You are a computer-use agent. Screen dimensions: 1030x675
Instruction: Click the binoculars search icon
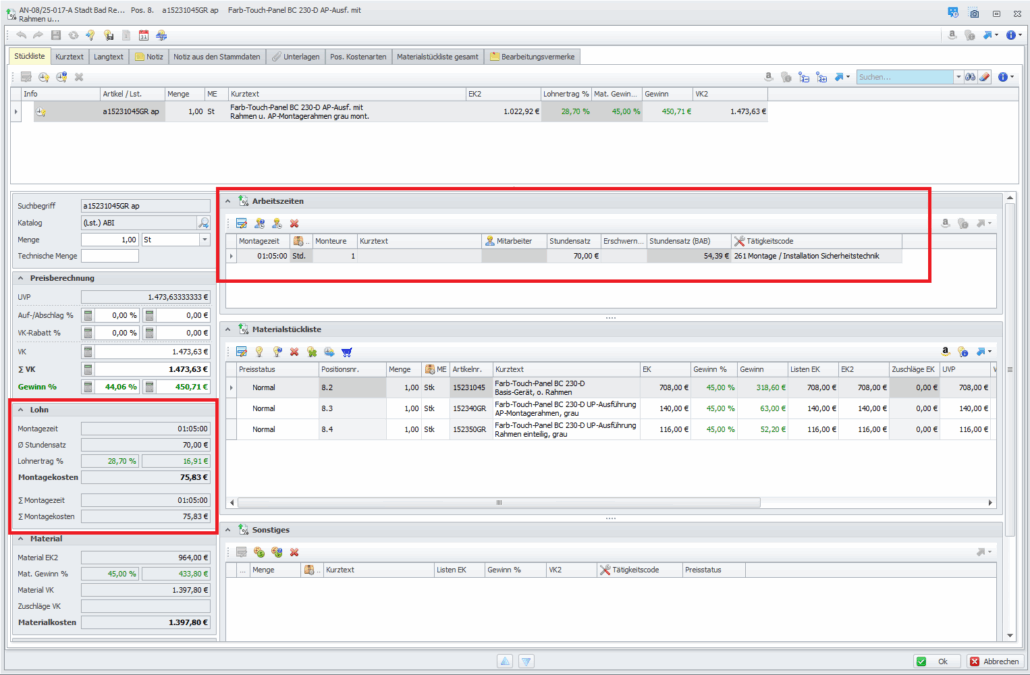click(x=969, y=77)
